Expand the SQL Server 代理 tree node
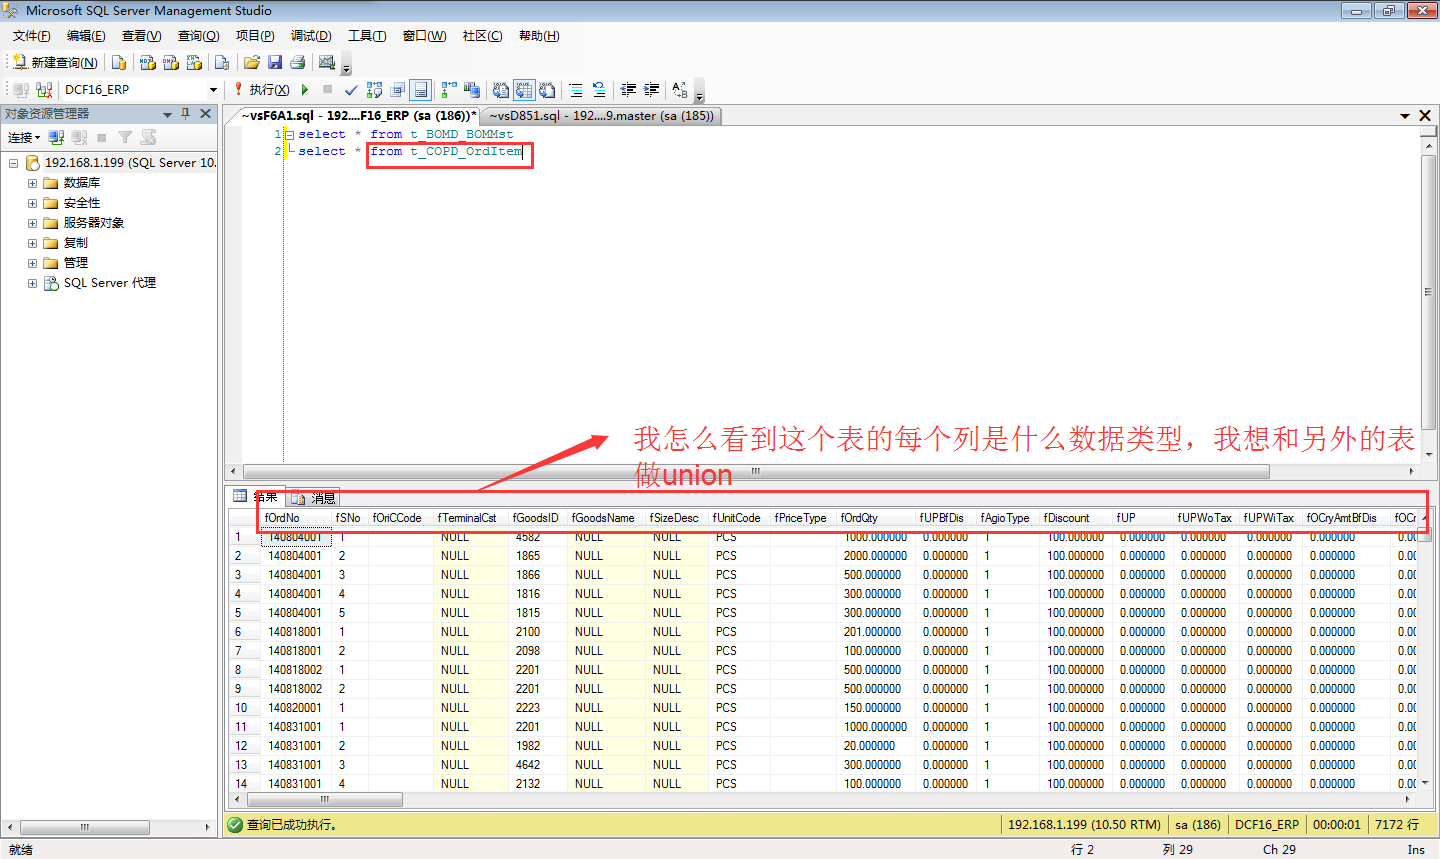 [32, 283]
